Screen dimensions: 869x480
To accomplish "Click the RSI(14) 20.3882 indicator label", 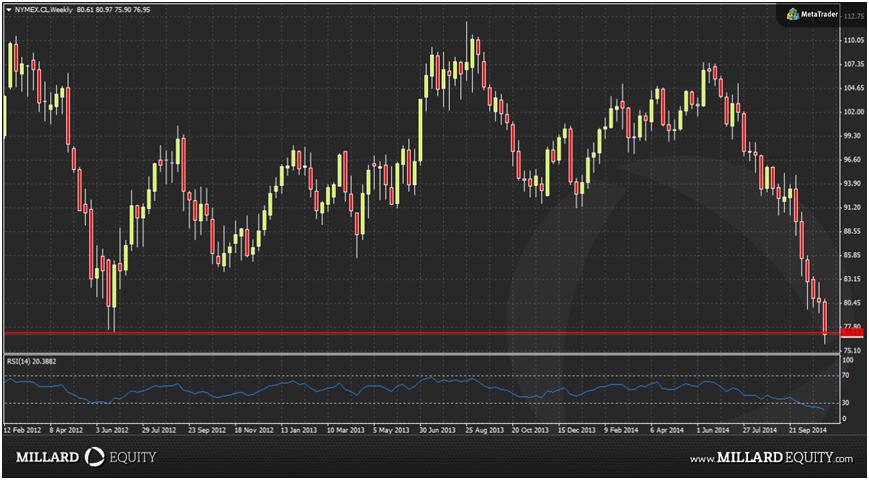I will [x=31, y=361].
